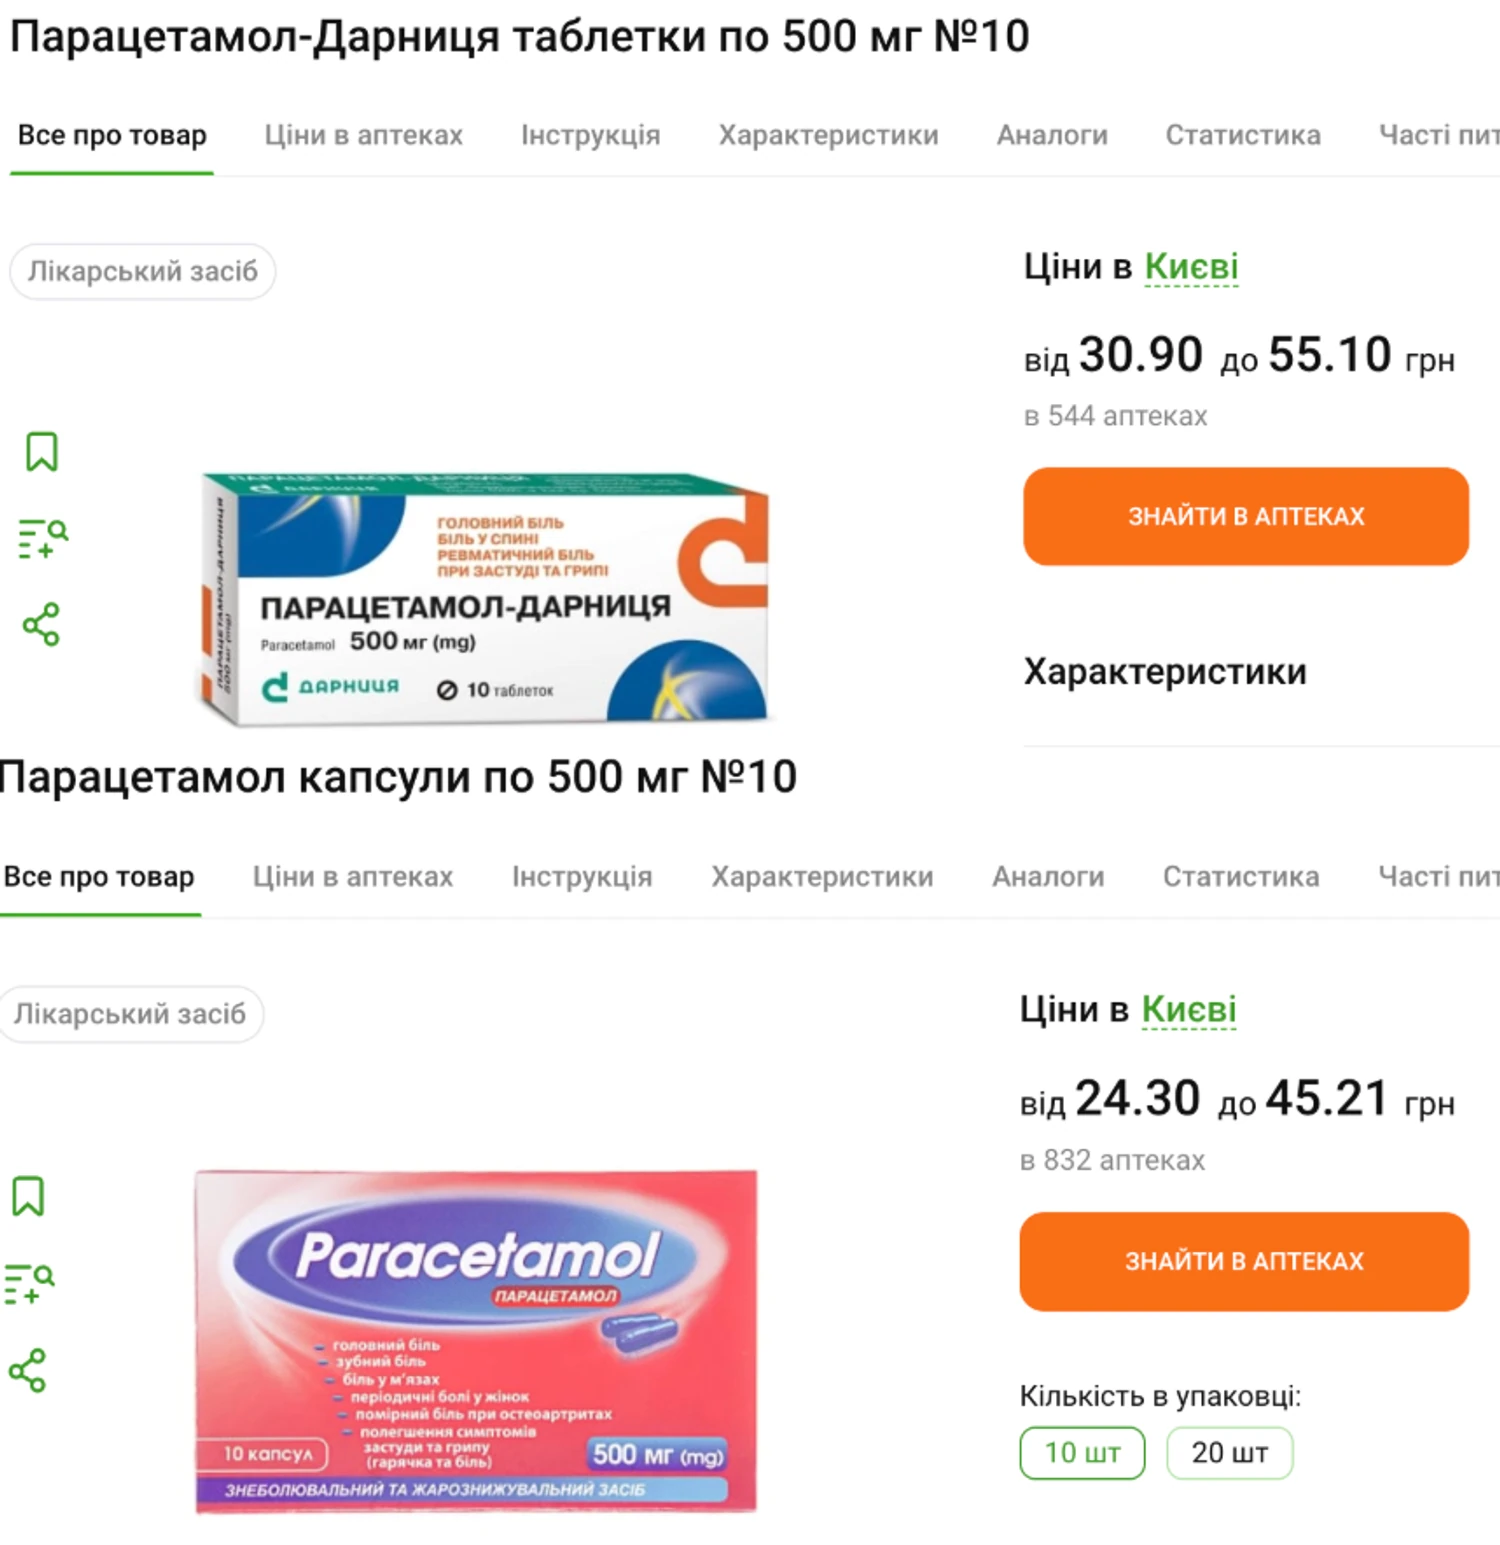Open the Парацетамол-Дарниця package image

pos(485,597)
